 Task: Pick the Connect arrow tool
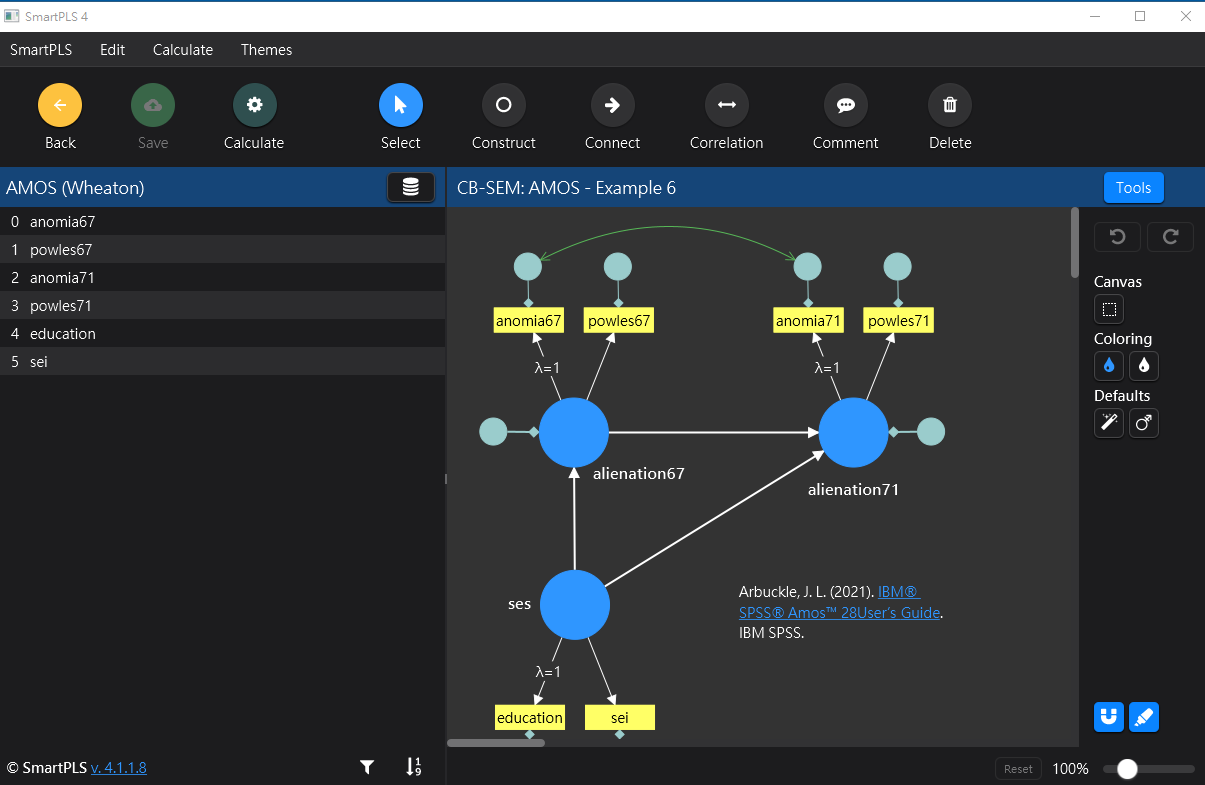(x=612, y=105)
